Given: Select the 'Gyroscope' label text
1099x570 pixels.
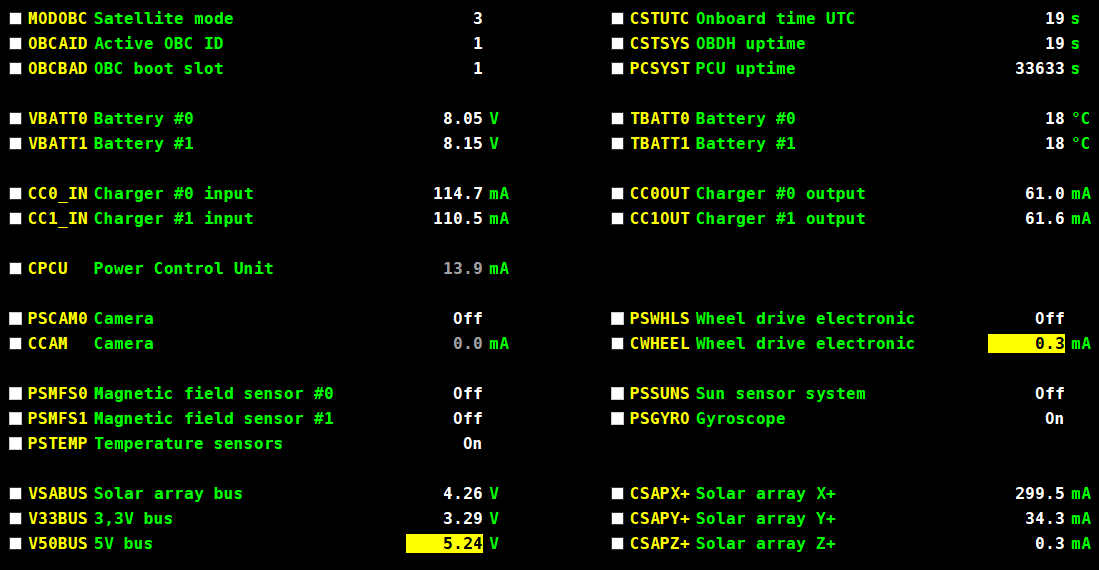Looking at the screenshot, I should (740, 419).
